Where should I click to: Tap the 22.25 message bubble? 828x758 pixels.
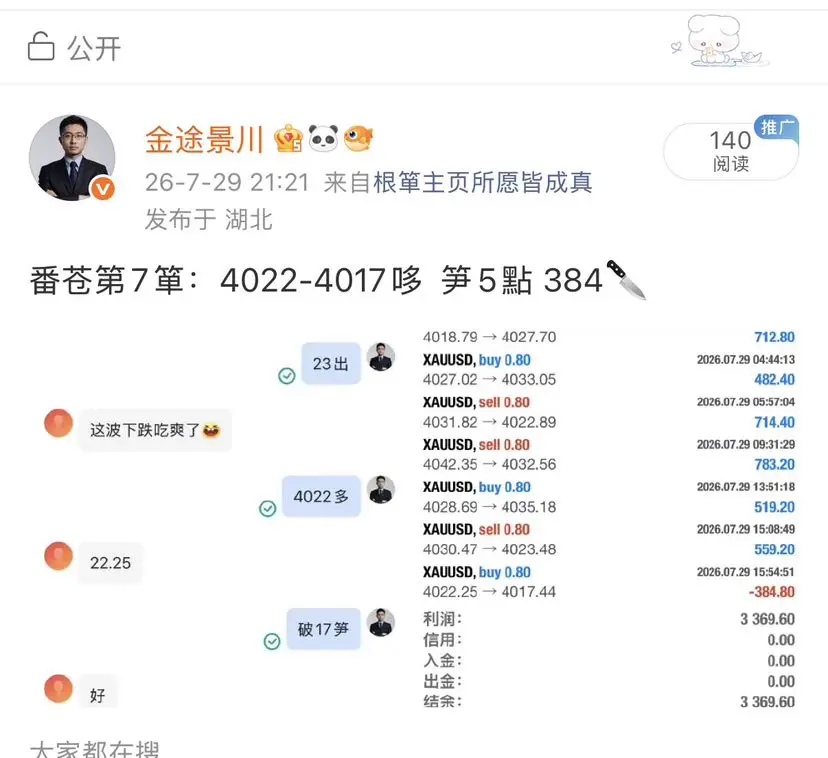(110, 563)
